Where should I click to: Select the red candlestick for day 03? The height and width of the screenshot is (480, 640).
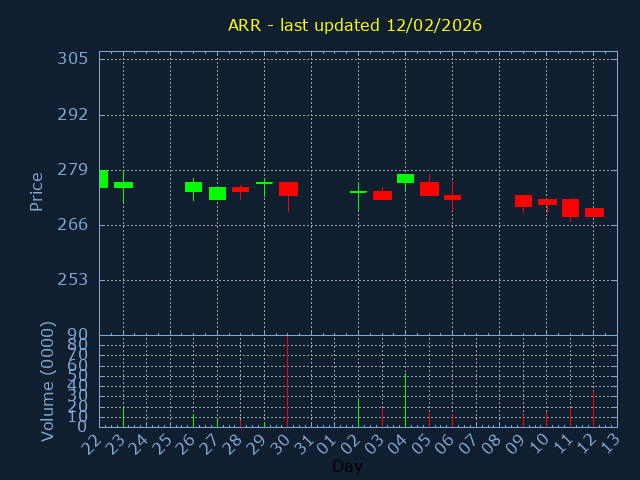382,194
